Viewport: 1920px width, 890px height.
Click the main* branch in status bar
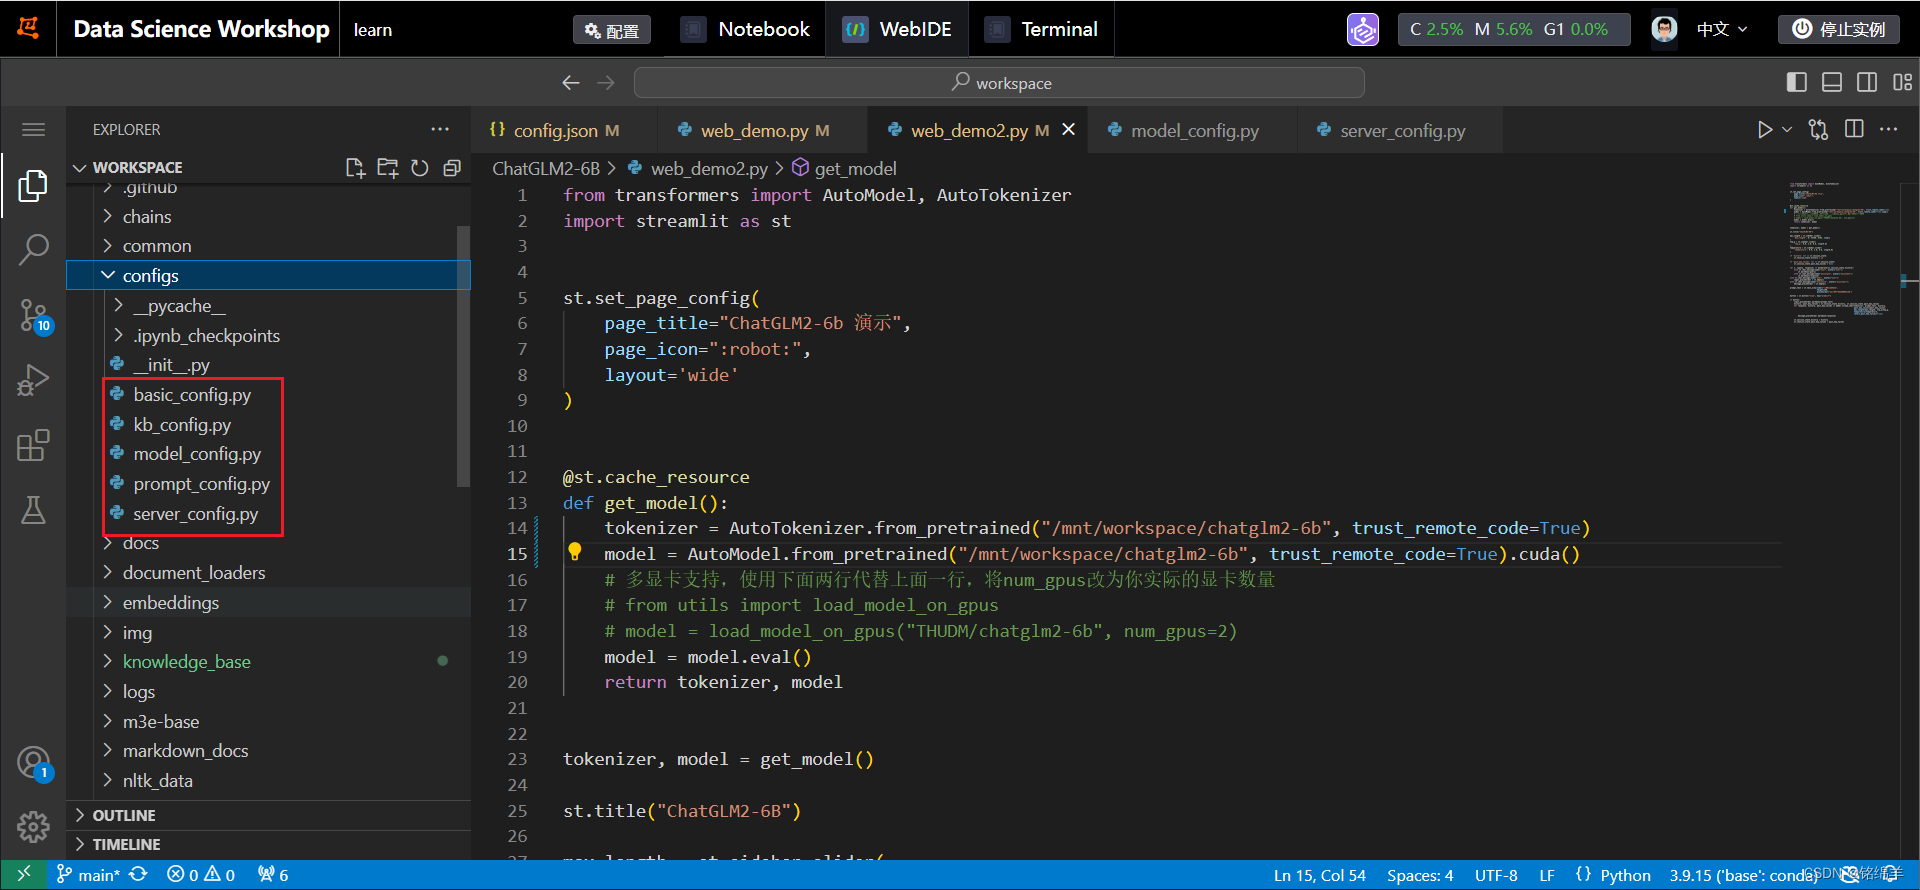[x=88, y=875]
